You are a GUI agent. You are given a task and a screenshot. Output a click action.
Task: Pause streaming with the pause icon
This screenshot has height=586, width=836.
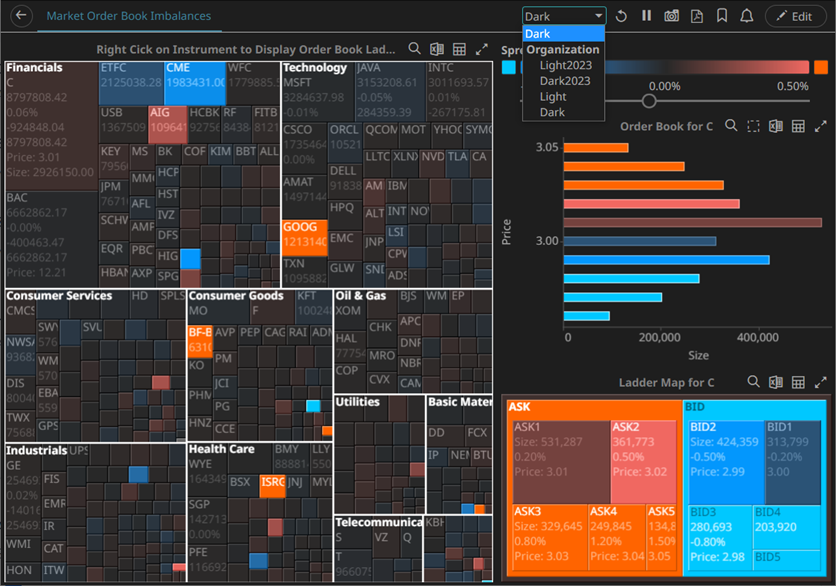tap(646, 15)
